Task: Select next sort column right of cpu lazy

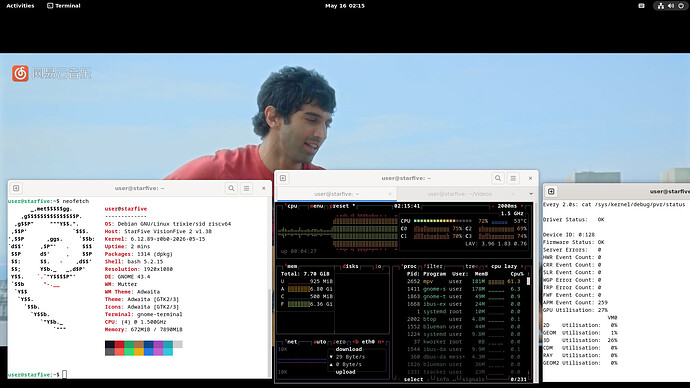Action: click(x=522, y=266)
